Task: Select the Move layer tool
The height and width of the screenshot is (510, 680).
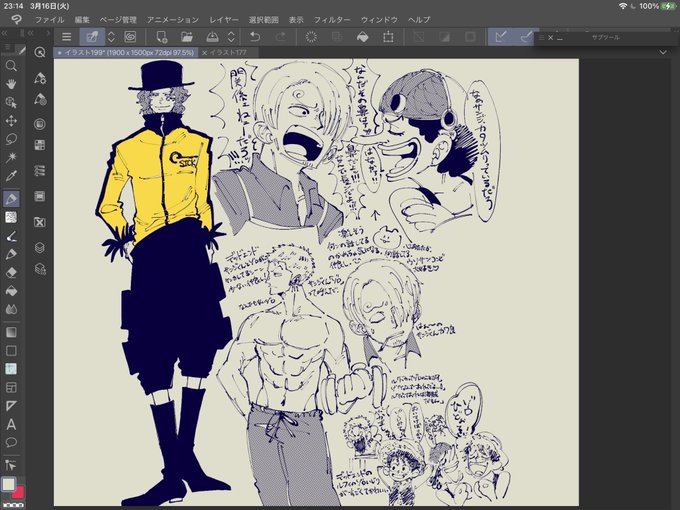Action: click(x=11, y=121)
